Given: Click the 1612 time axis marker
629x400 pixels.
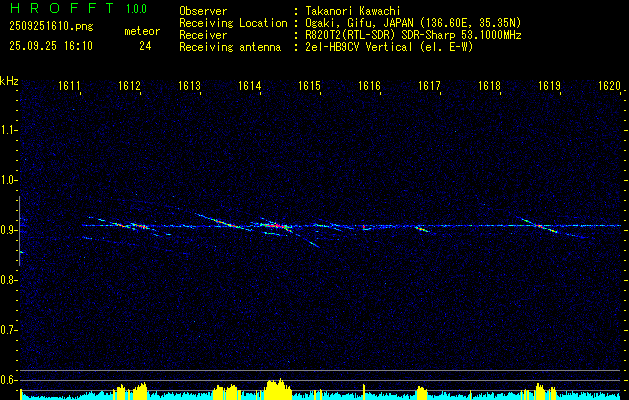Looking at the screenshot, I should point(130,85).
